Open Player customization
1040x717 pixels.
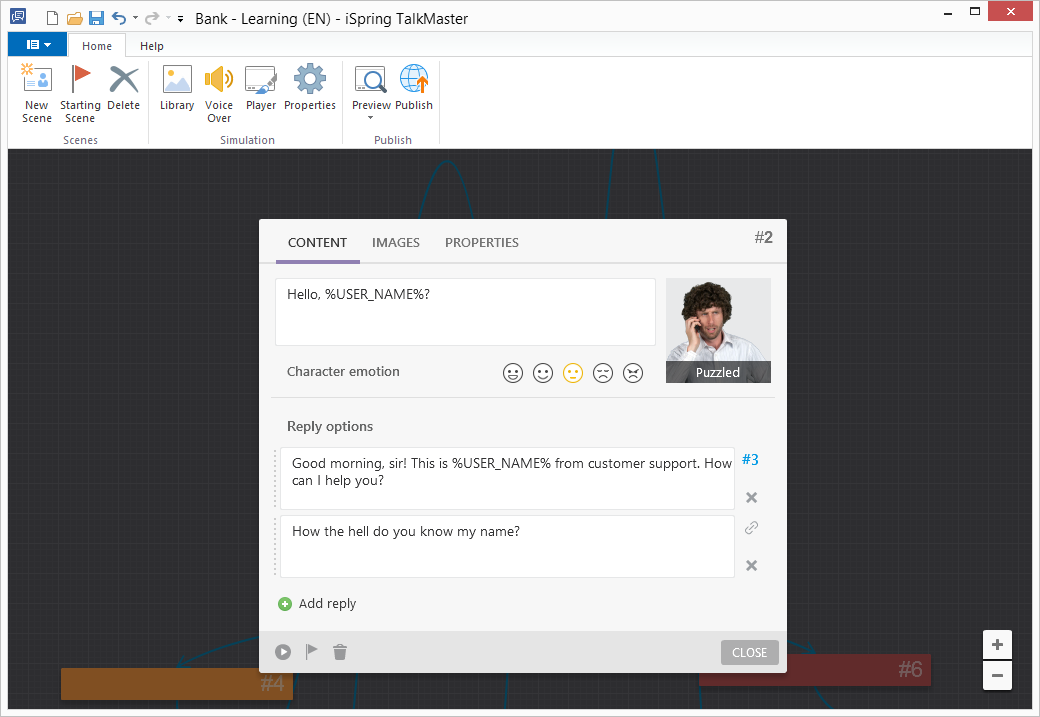261,88
